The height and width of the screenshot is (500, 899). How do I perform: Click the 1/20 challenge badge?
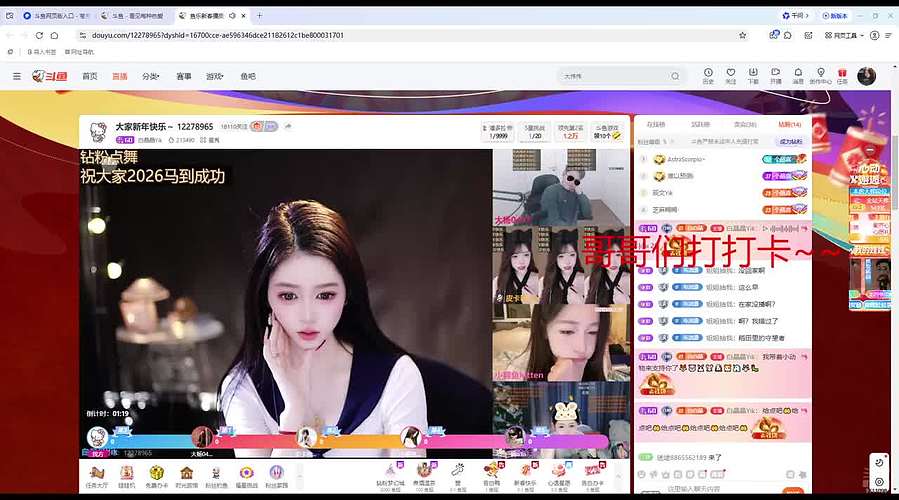pos(535,132)
